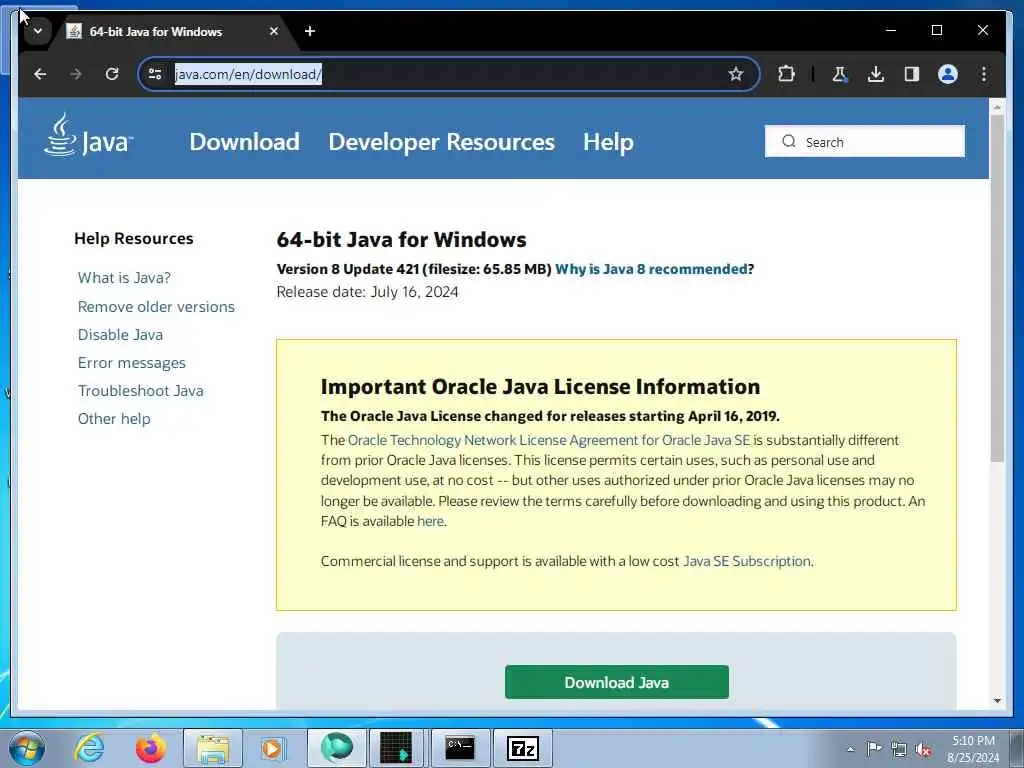The image size is (1024, 768).
Task: Click the 64-bit Java for Windows heading
Action: click(401, 240)
